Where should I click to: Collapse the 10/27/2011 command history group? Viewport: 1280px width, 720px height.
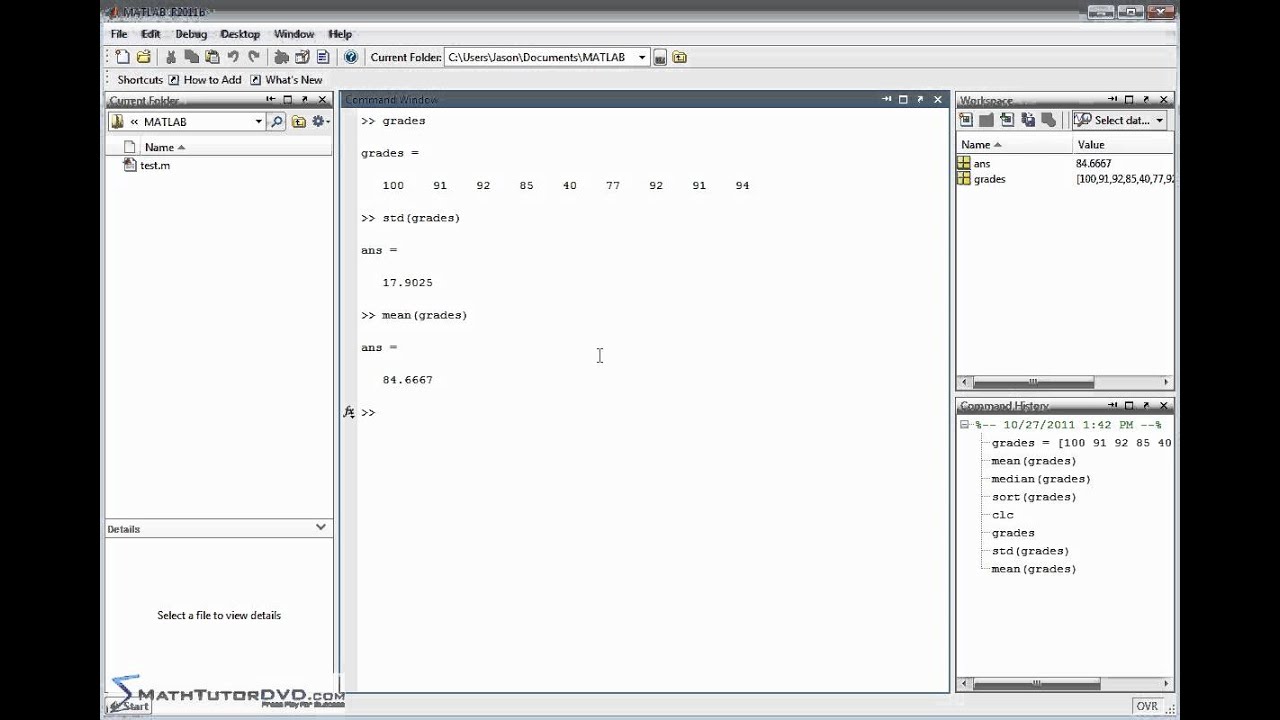[x=964, y=425]
